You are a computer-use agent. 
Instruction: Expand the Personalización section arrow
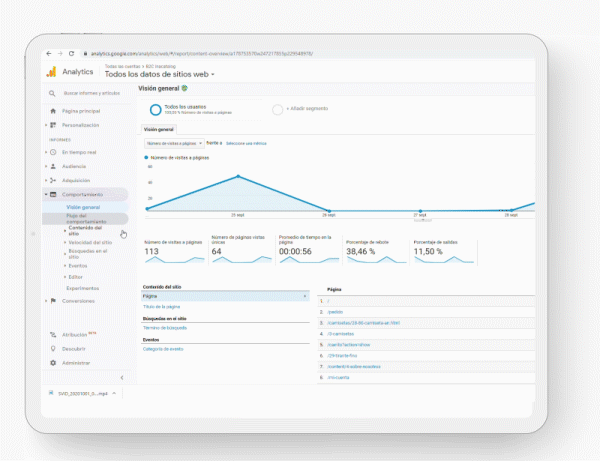pyautogui.click(x=46, y=125)
